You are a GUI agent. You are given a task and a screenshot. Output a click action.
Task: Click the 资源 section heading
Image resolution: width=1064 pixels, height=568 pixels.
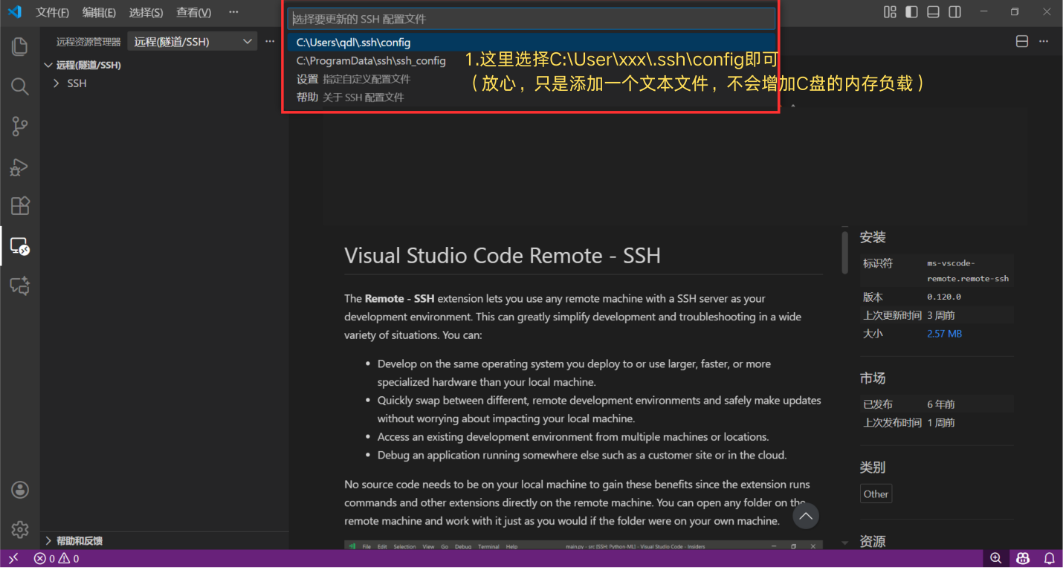(873, 542)
